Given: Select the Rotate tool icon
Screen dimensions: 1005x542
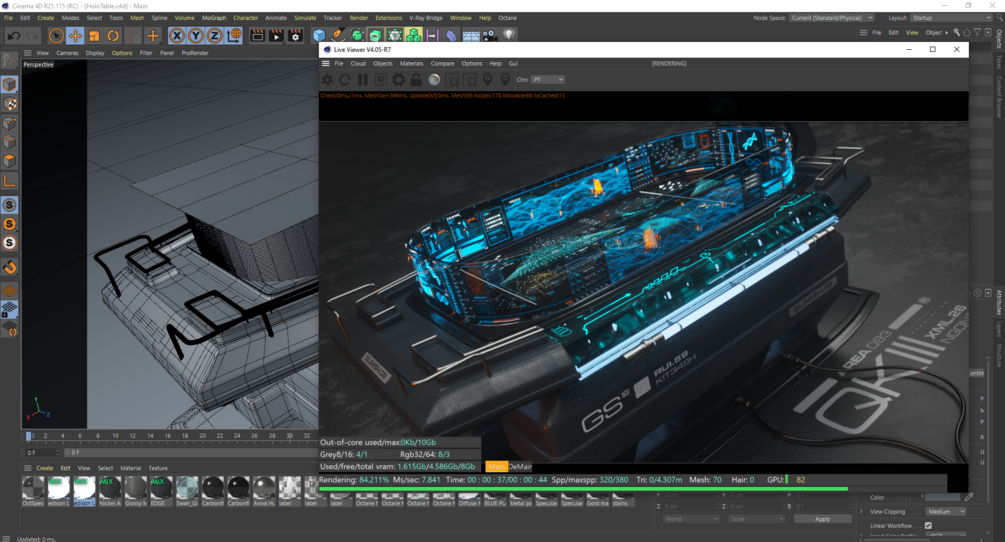Looking at the screenshot, I should (x=113, y=36).
